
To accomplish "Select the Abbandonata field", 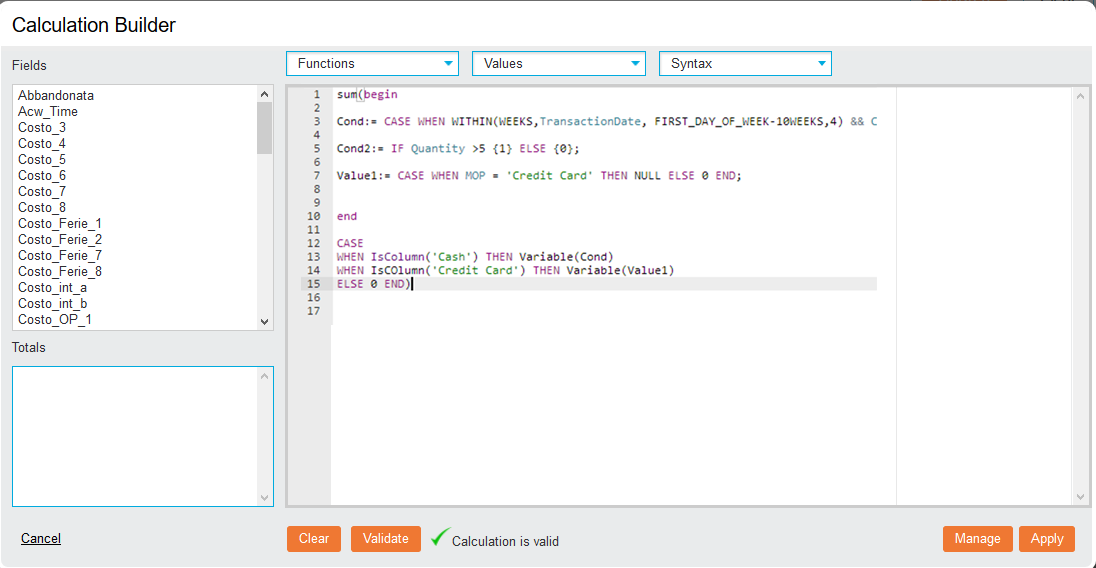I will click(56, 95).
